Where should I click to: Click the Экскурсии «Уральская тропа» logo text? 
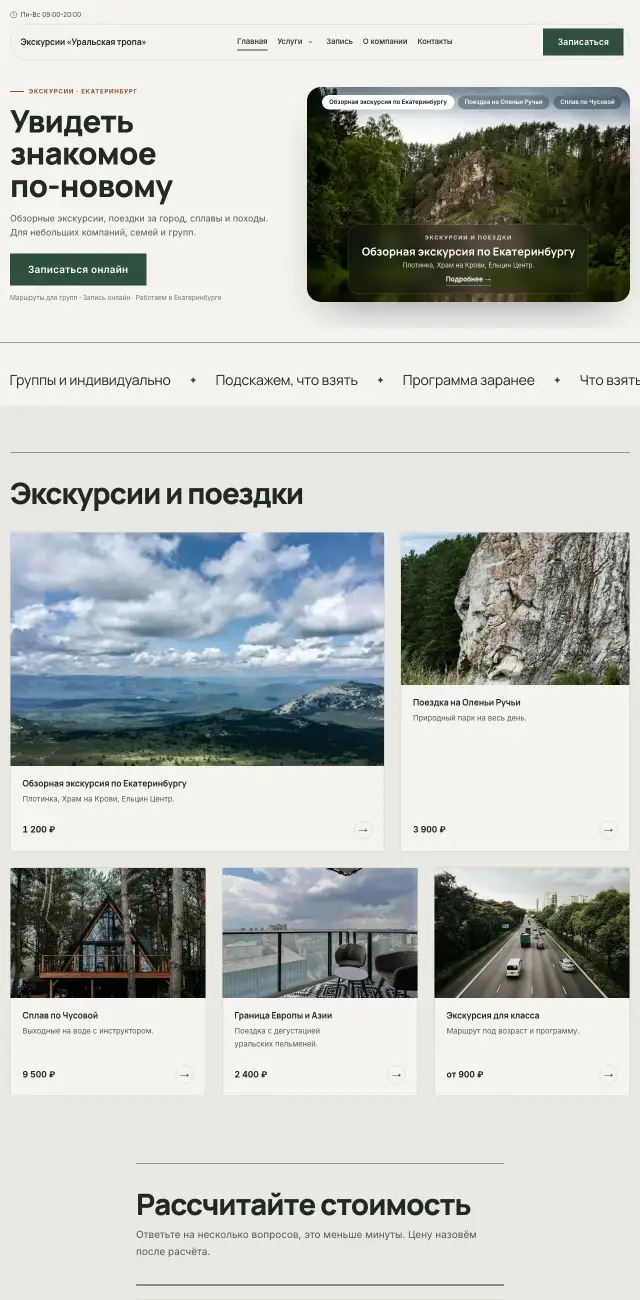pyautogui.click(x=83, y=42)
